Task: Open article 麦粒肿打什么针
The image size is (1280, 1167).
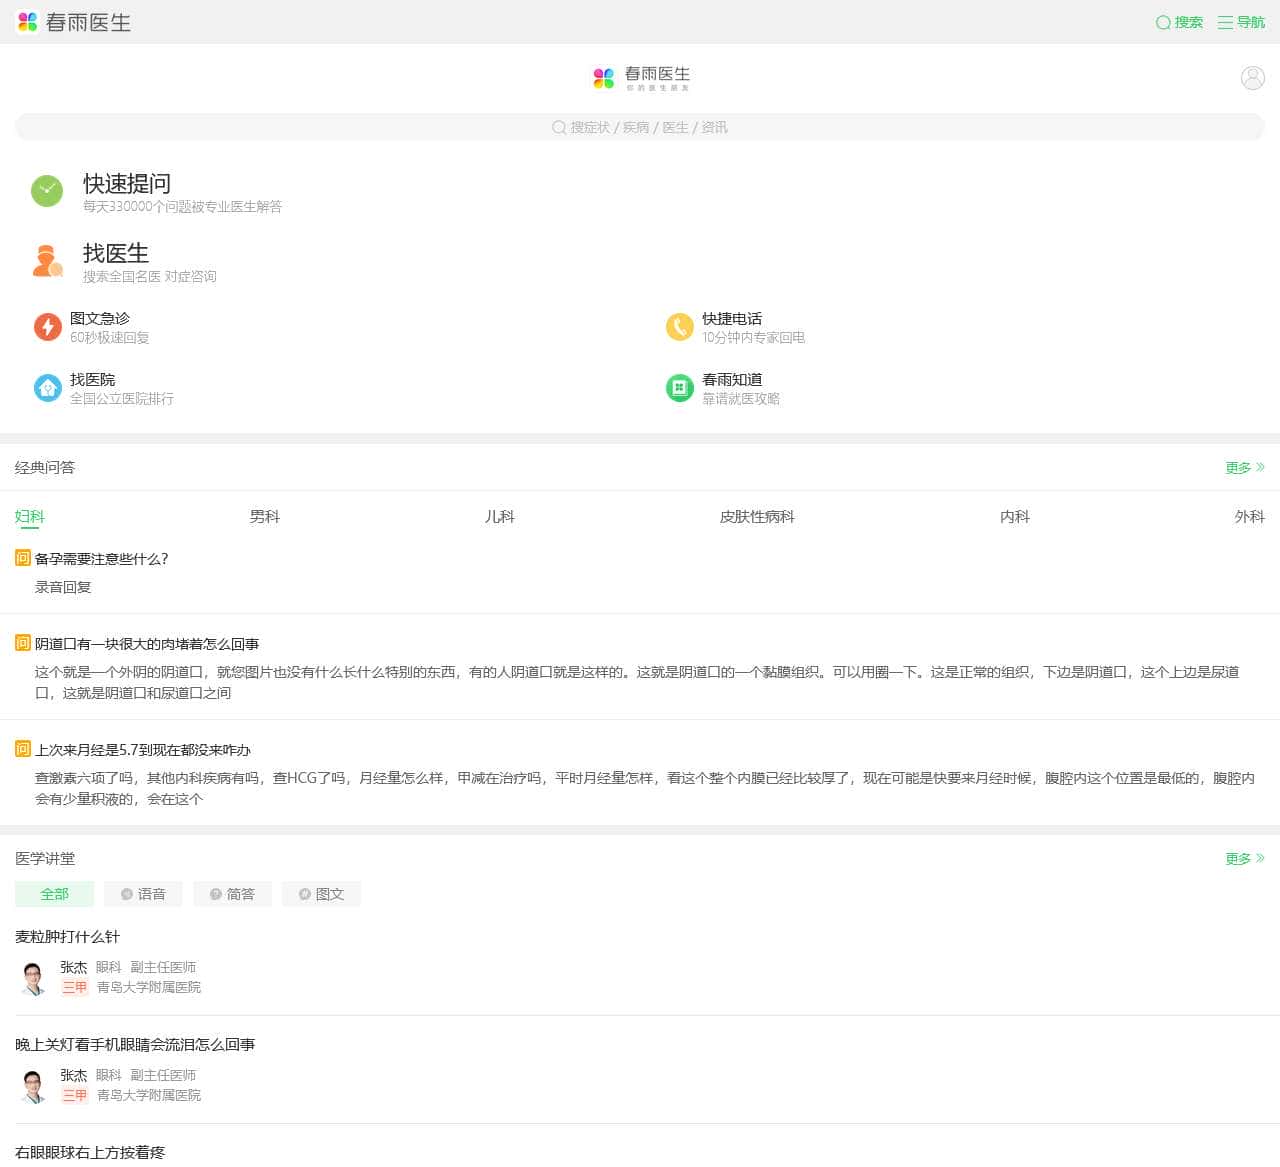Action: [67, 937]
